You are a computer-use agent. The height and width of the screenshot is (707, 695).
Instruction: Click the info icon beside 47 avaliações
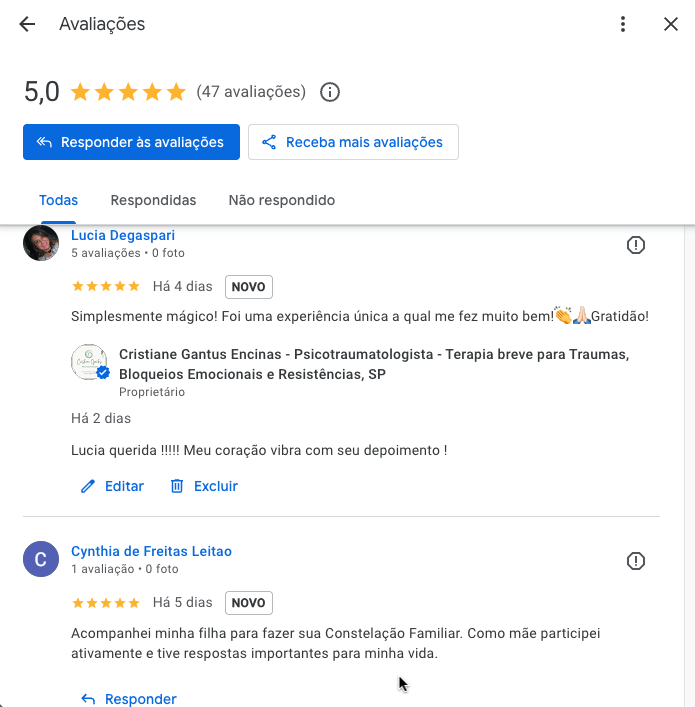[330, 92]
